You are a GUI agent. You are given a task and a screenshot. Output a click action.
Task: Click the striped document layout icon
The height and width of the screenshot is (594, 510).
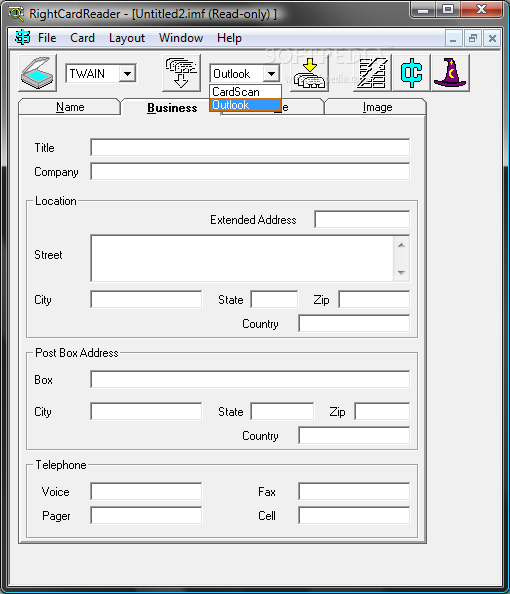tap(372, 73)
